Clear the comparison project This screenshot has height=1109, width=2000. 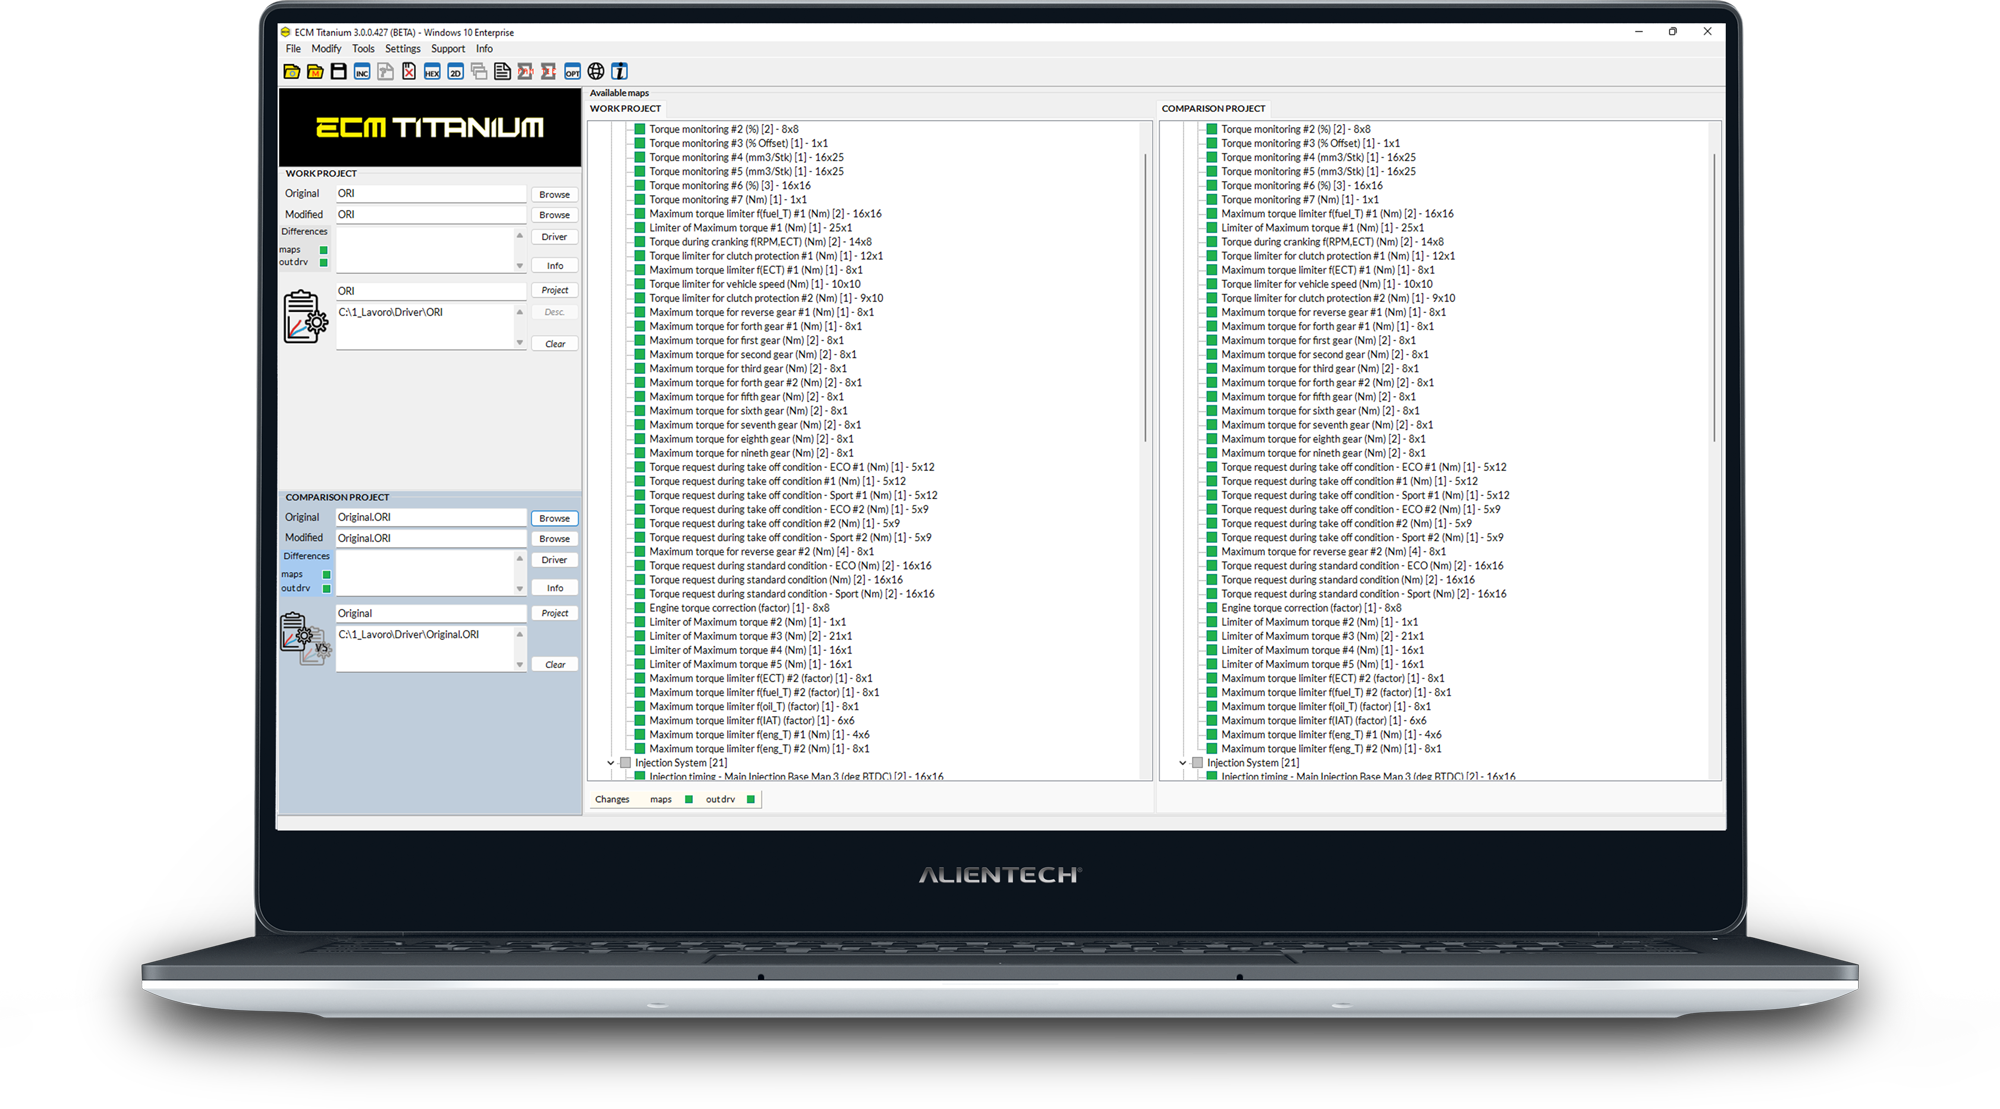(x=554, y=665)
